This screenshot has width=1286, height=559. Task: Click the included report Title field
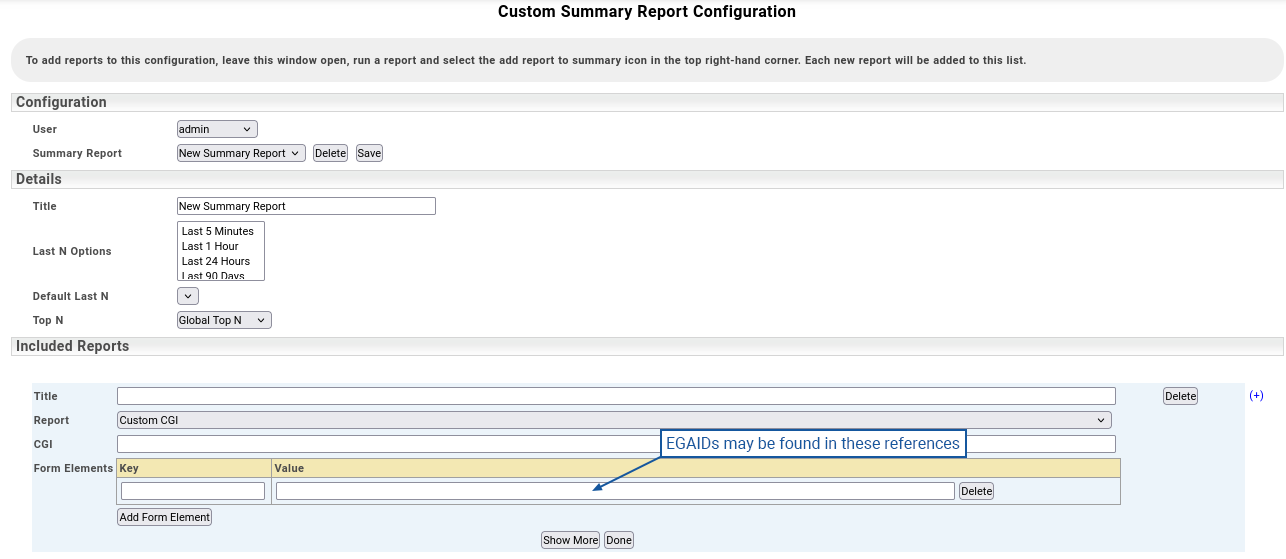[x=616, y=396]
